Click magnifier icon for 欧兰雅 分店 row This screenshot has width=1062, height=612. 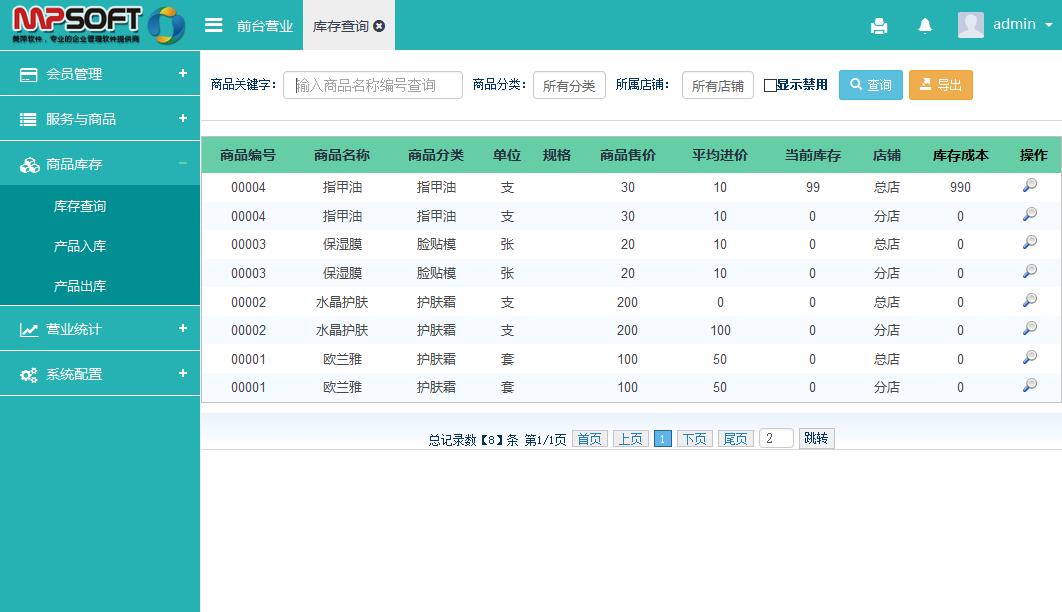[x=1029, y=386]
